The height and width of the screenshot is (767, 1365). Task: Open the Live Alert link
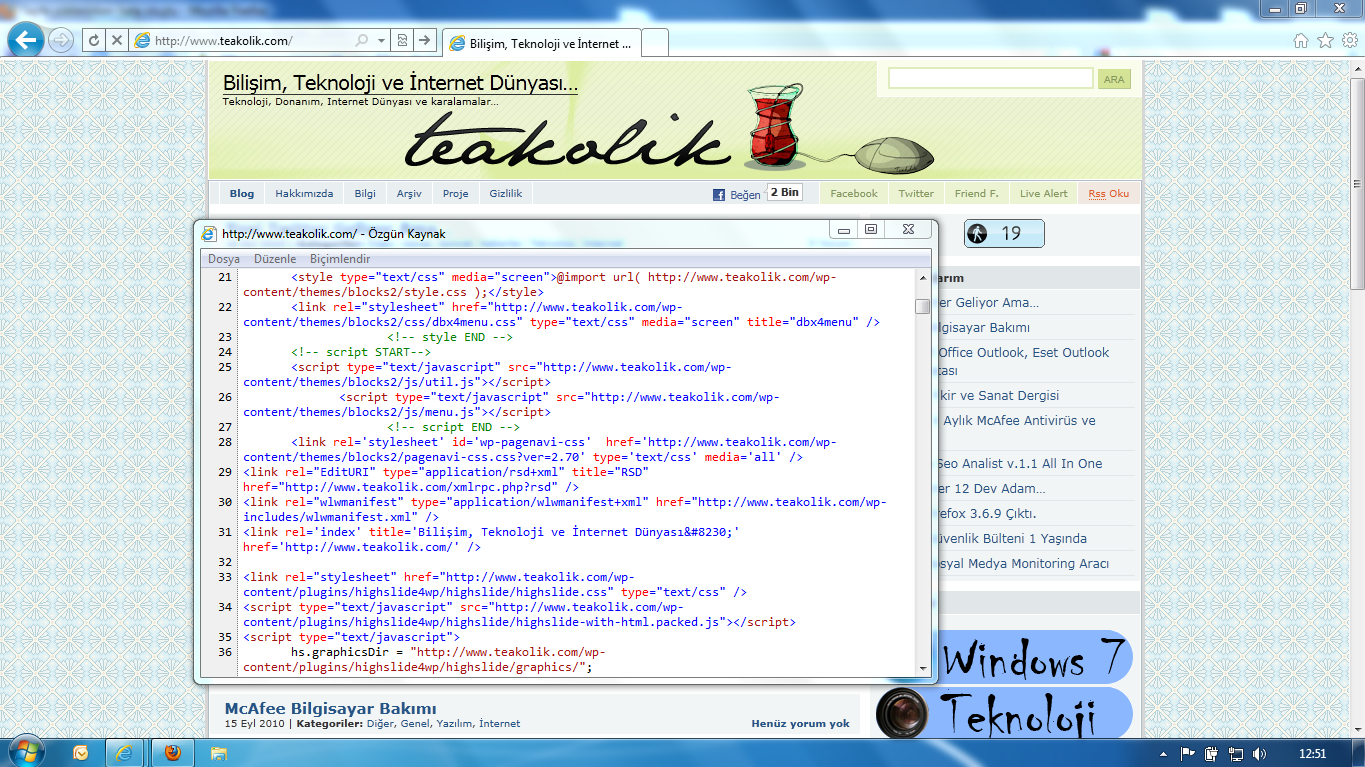[x=1043, y=193]
